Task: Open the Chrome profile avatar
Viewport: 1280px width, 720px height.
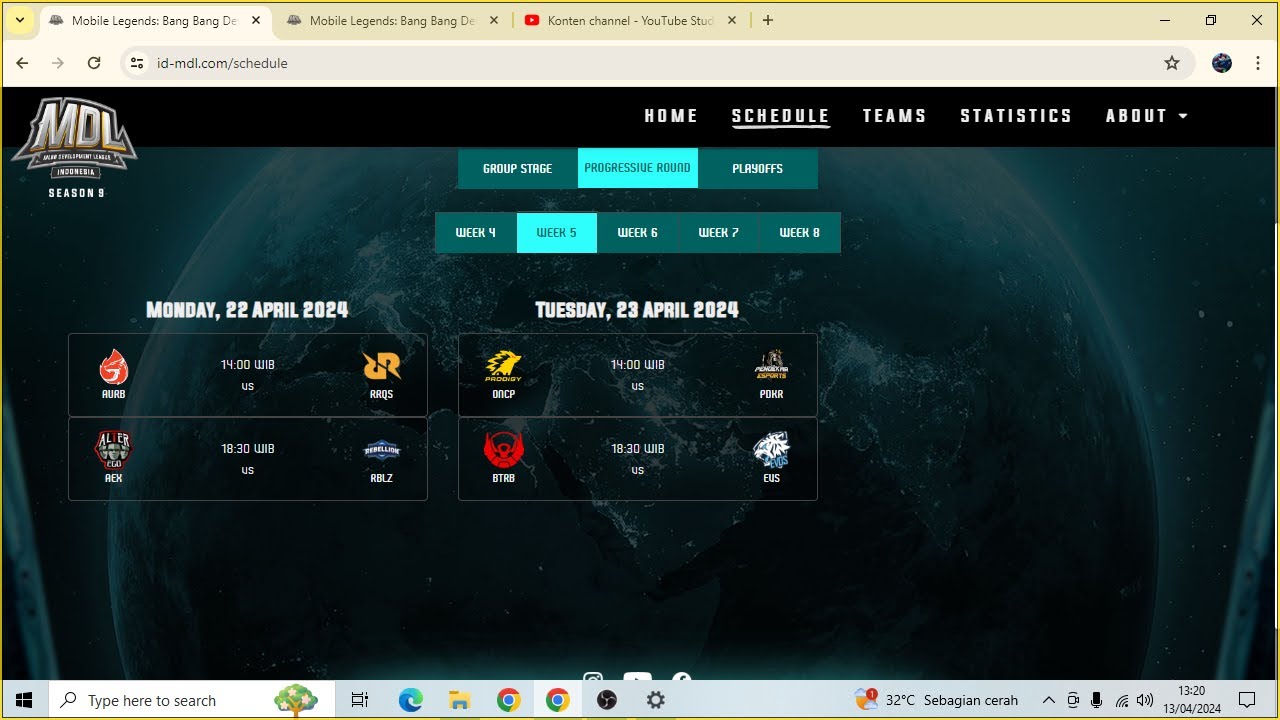Action: [1222, 63]
